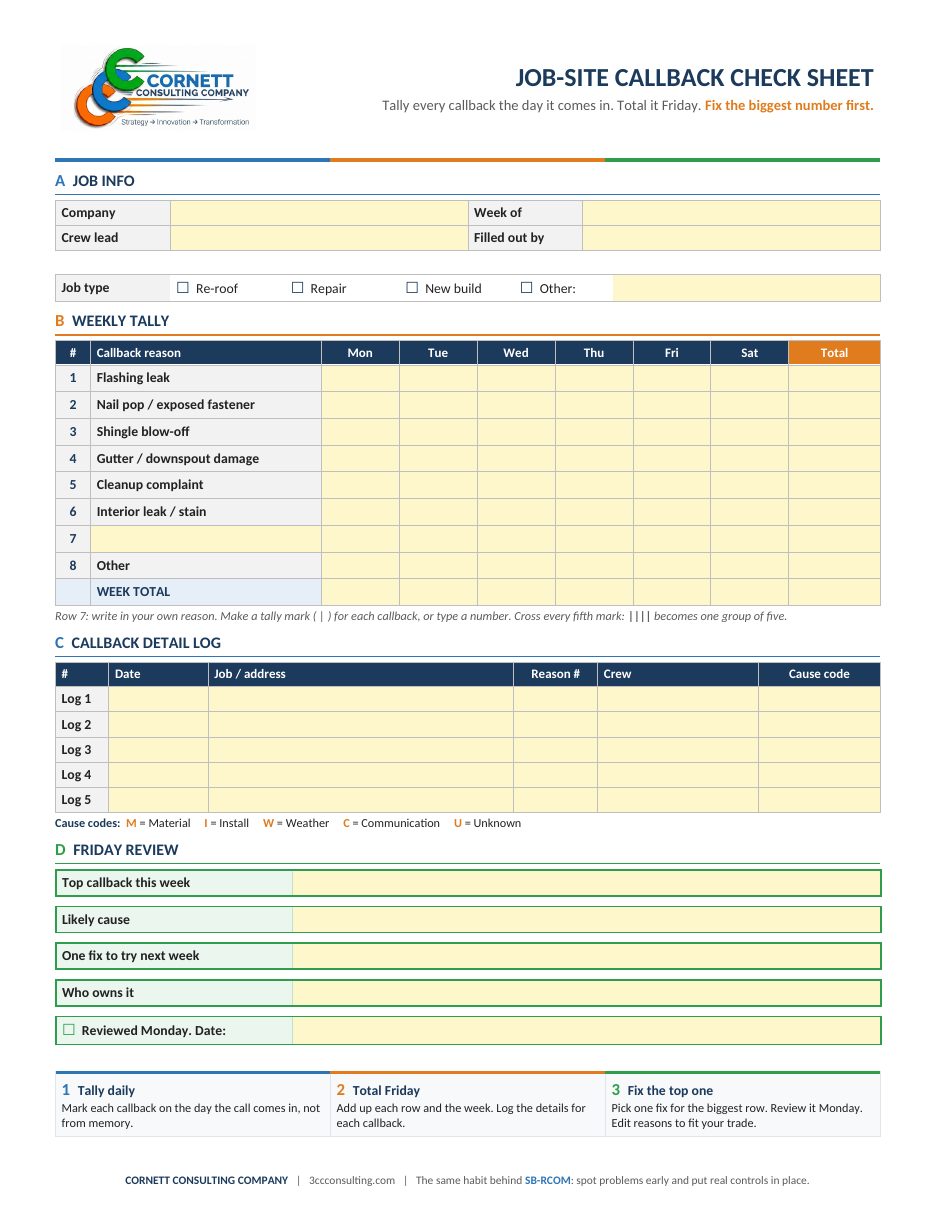Click the Top callback this week field
This screenshot has width=935, height=1210.
586,883
